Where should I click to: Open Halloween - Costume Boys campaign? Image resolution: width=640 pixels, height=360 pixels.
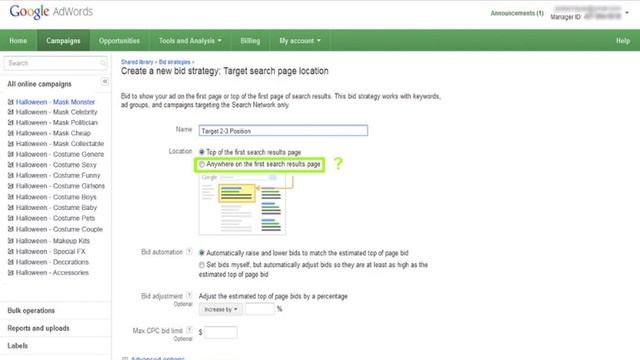point(56,197)
